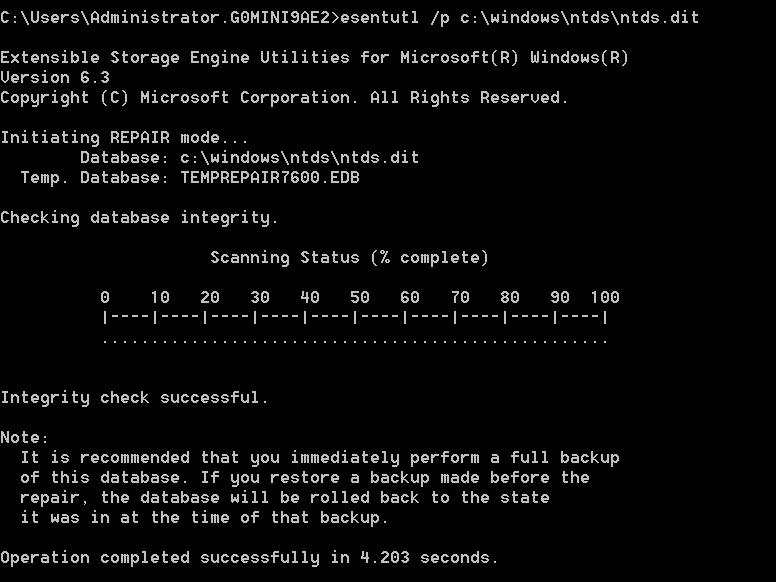Click the 50 mark on progress scale
The image size is (776, 582).
359,298
